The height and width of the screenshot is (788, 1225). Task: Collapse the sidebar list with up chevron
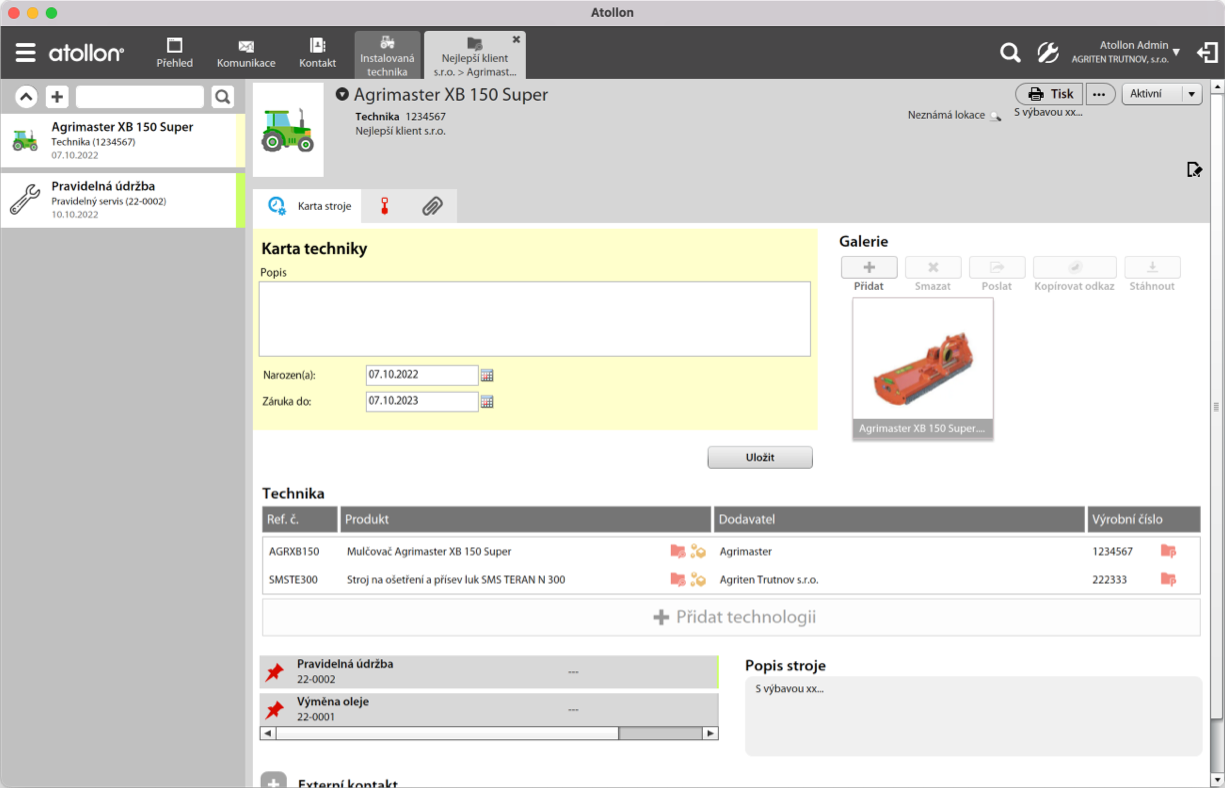tap(27, 97)
